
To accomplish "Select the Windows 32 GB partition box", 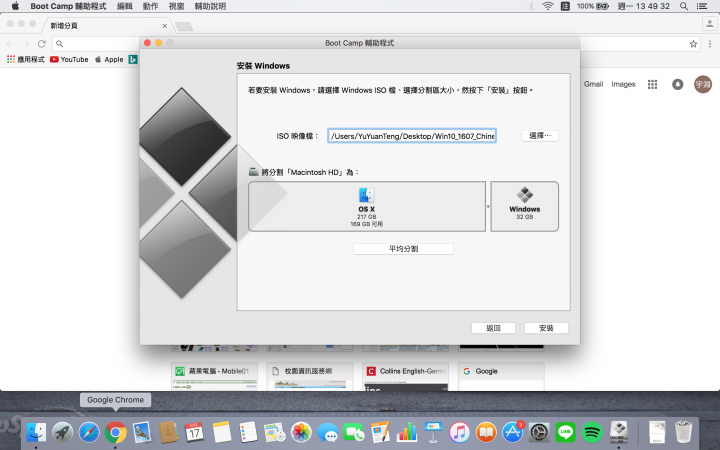I will (524, 206).
